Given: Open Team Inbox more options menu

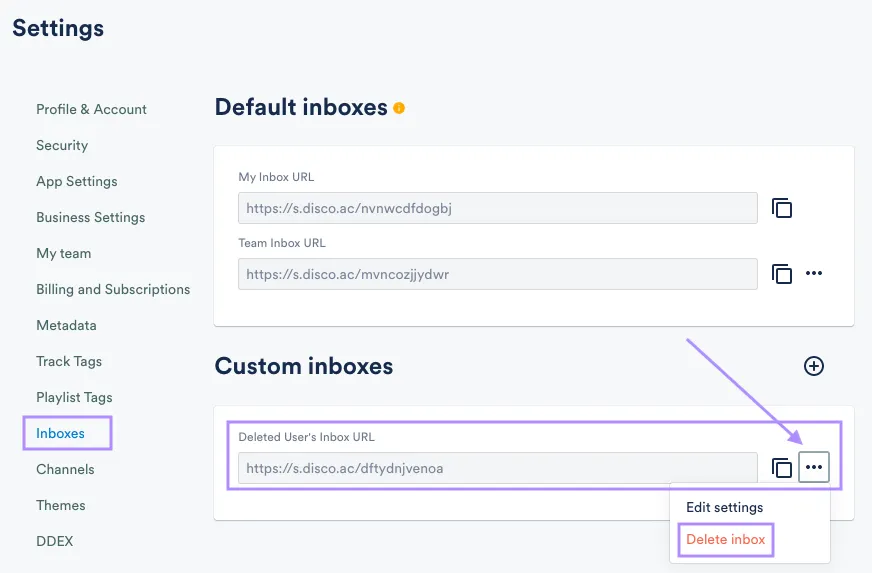Looking at the screenshot, I should 814,273.
